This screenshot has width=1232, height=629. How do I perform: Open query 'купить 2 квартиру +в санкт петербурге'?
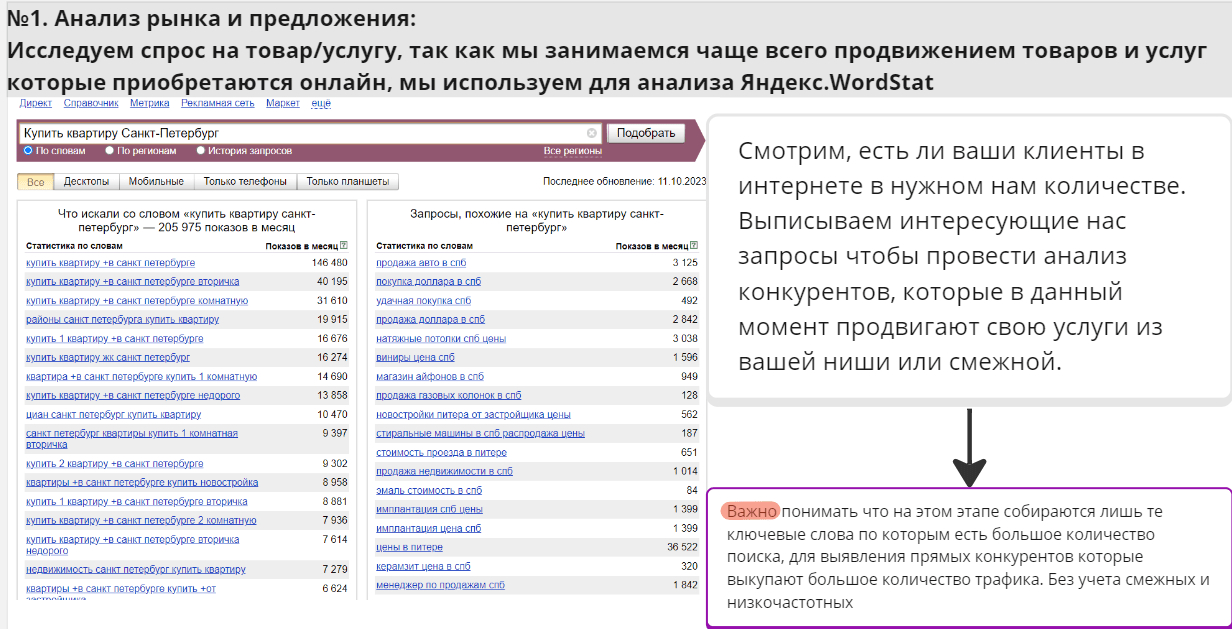(115, 463)
